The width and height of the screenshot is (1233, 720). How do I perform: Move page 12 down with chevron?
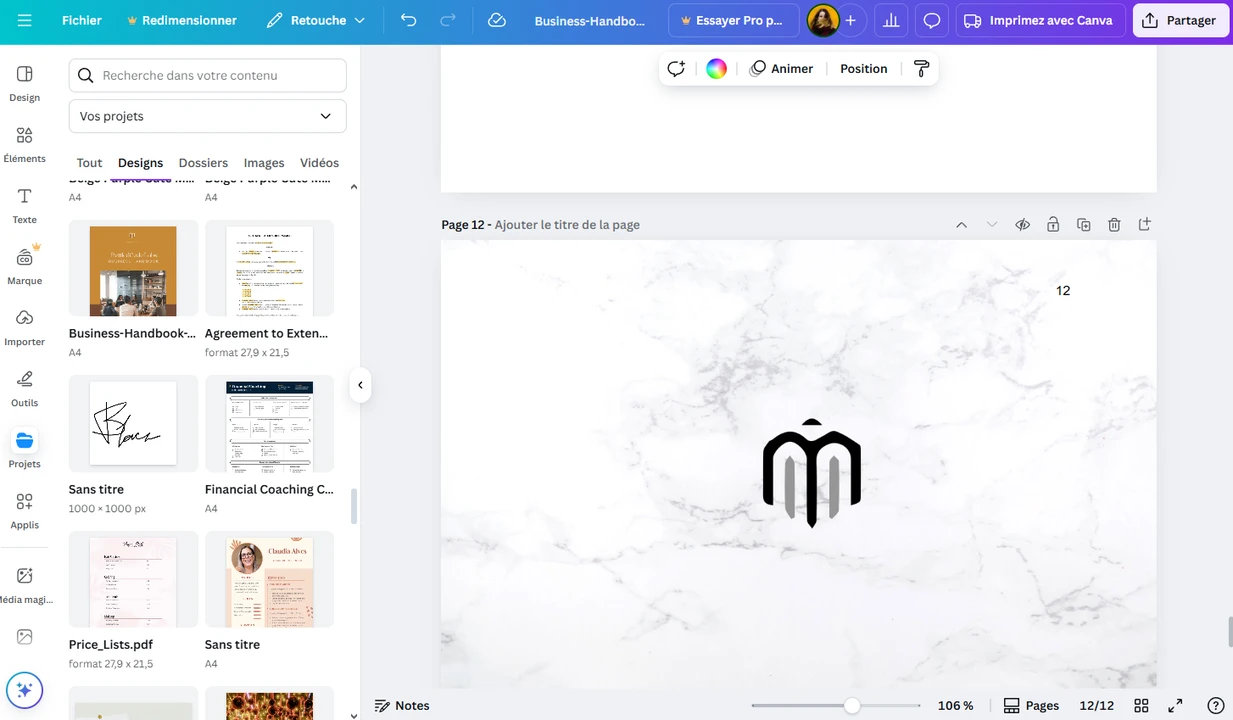pos(992,225)
